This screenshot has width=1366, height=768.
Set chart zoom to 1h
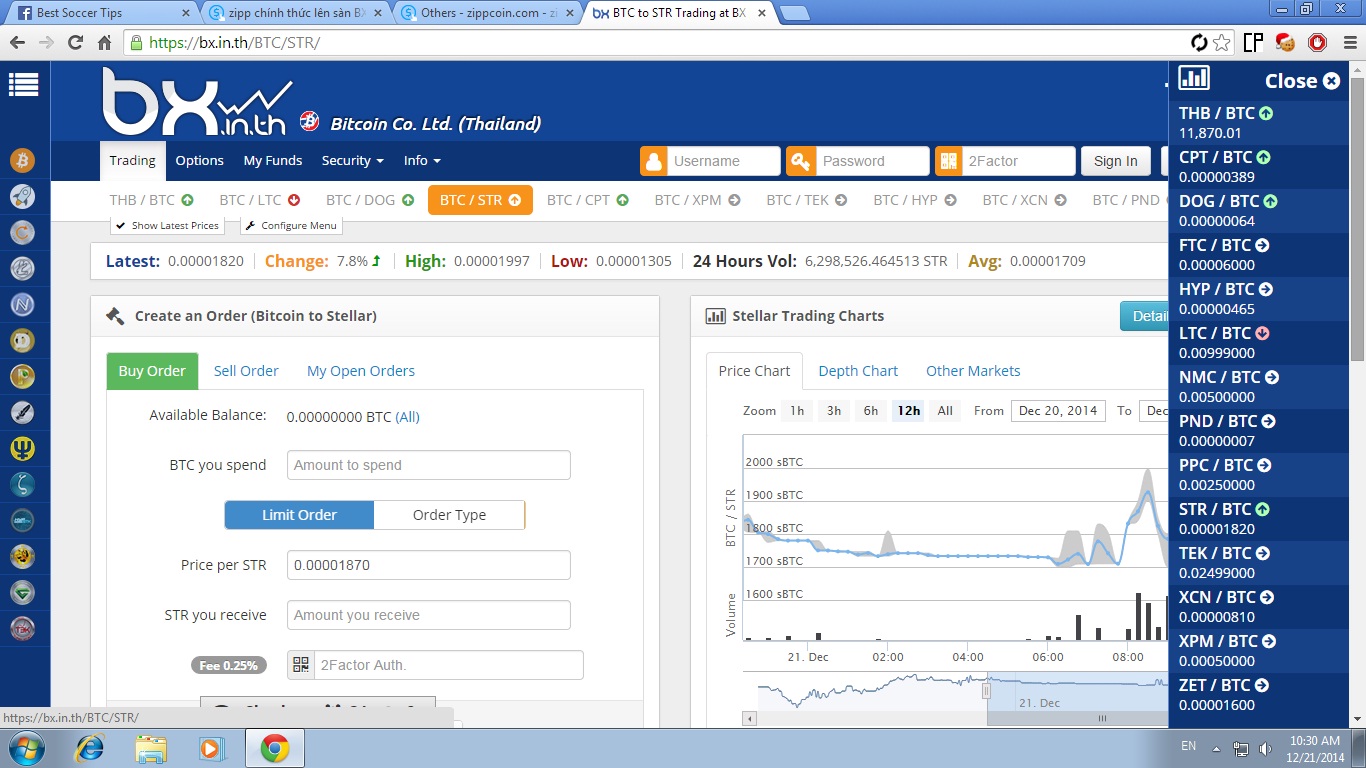[797, 411]
